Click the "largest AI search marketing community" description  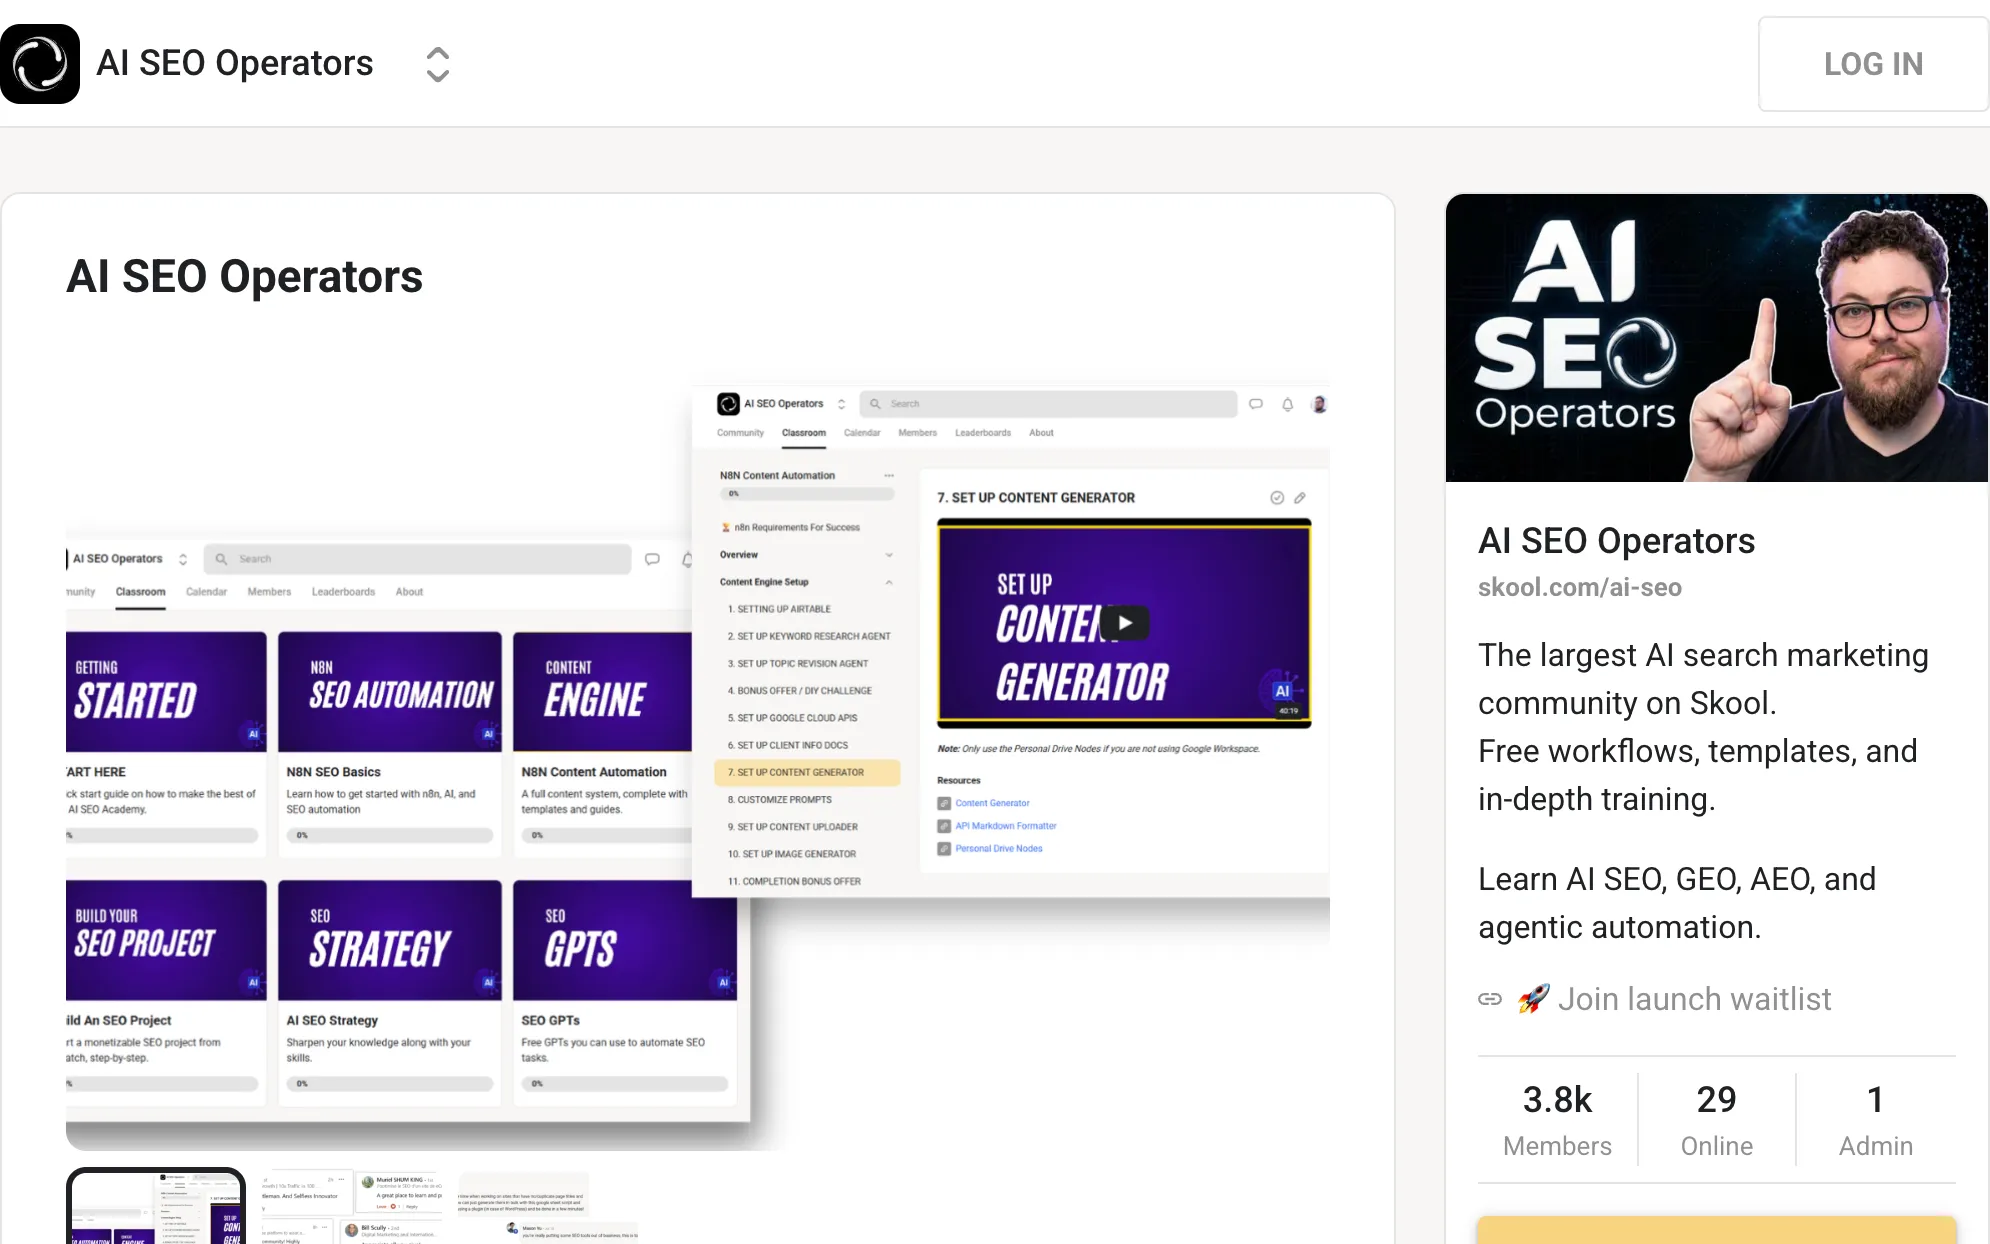tap(1703, 727)
